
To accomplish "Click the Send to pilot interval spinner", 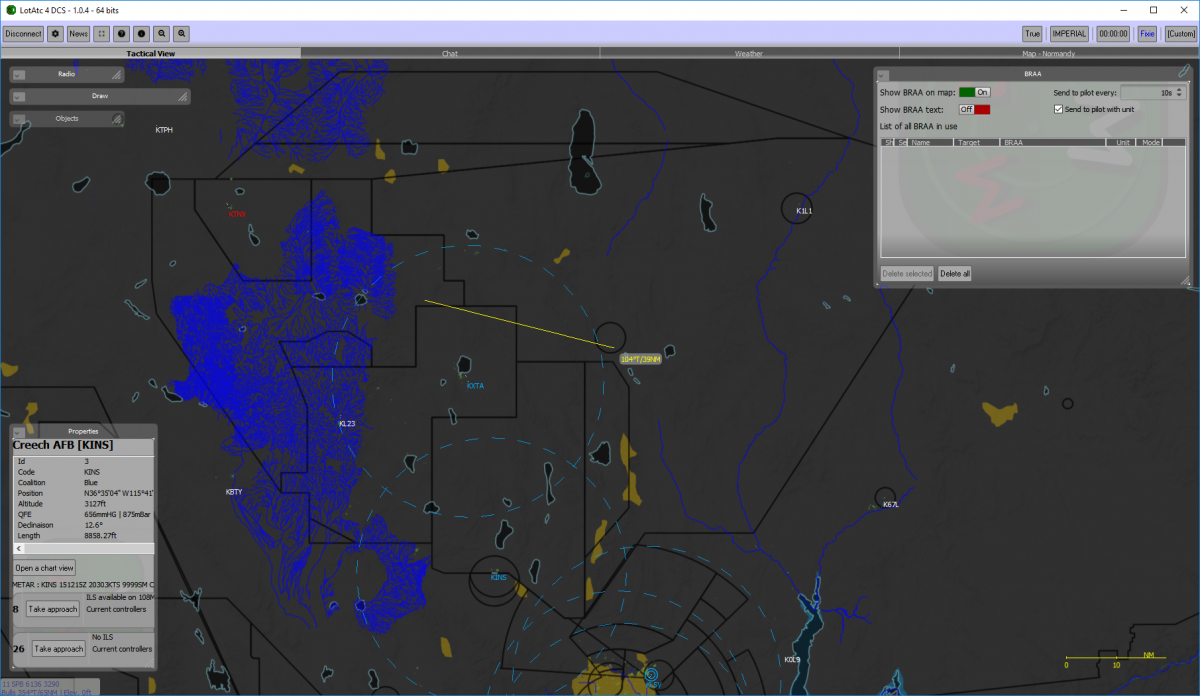I will pyautogui.click(x=1154, y=92).
